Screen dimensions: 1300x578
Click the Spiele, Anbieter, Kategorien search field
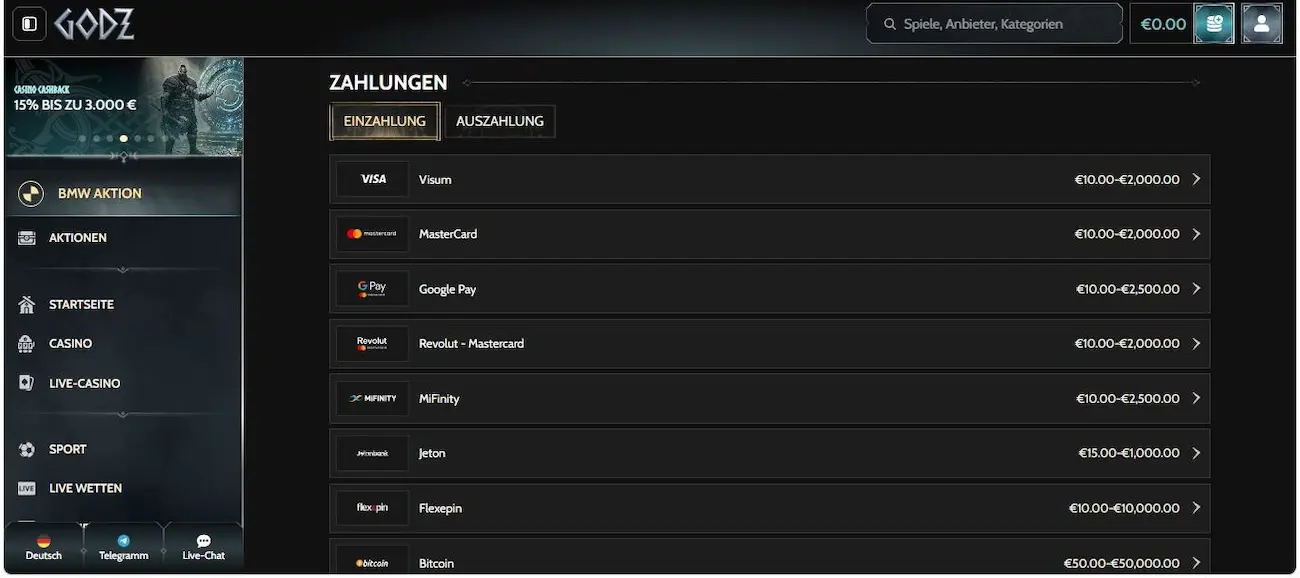point(994,24)
